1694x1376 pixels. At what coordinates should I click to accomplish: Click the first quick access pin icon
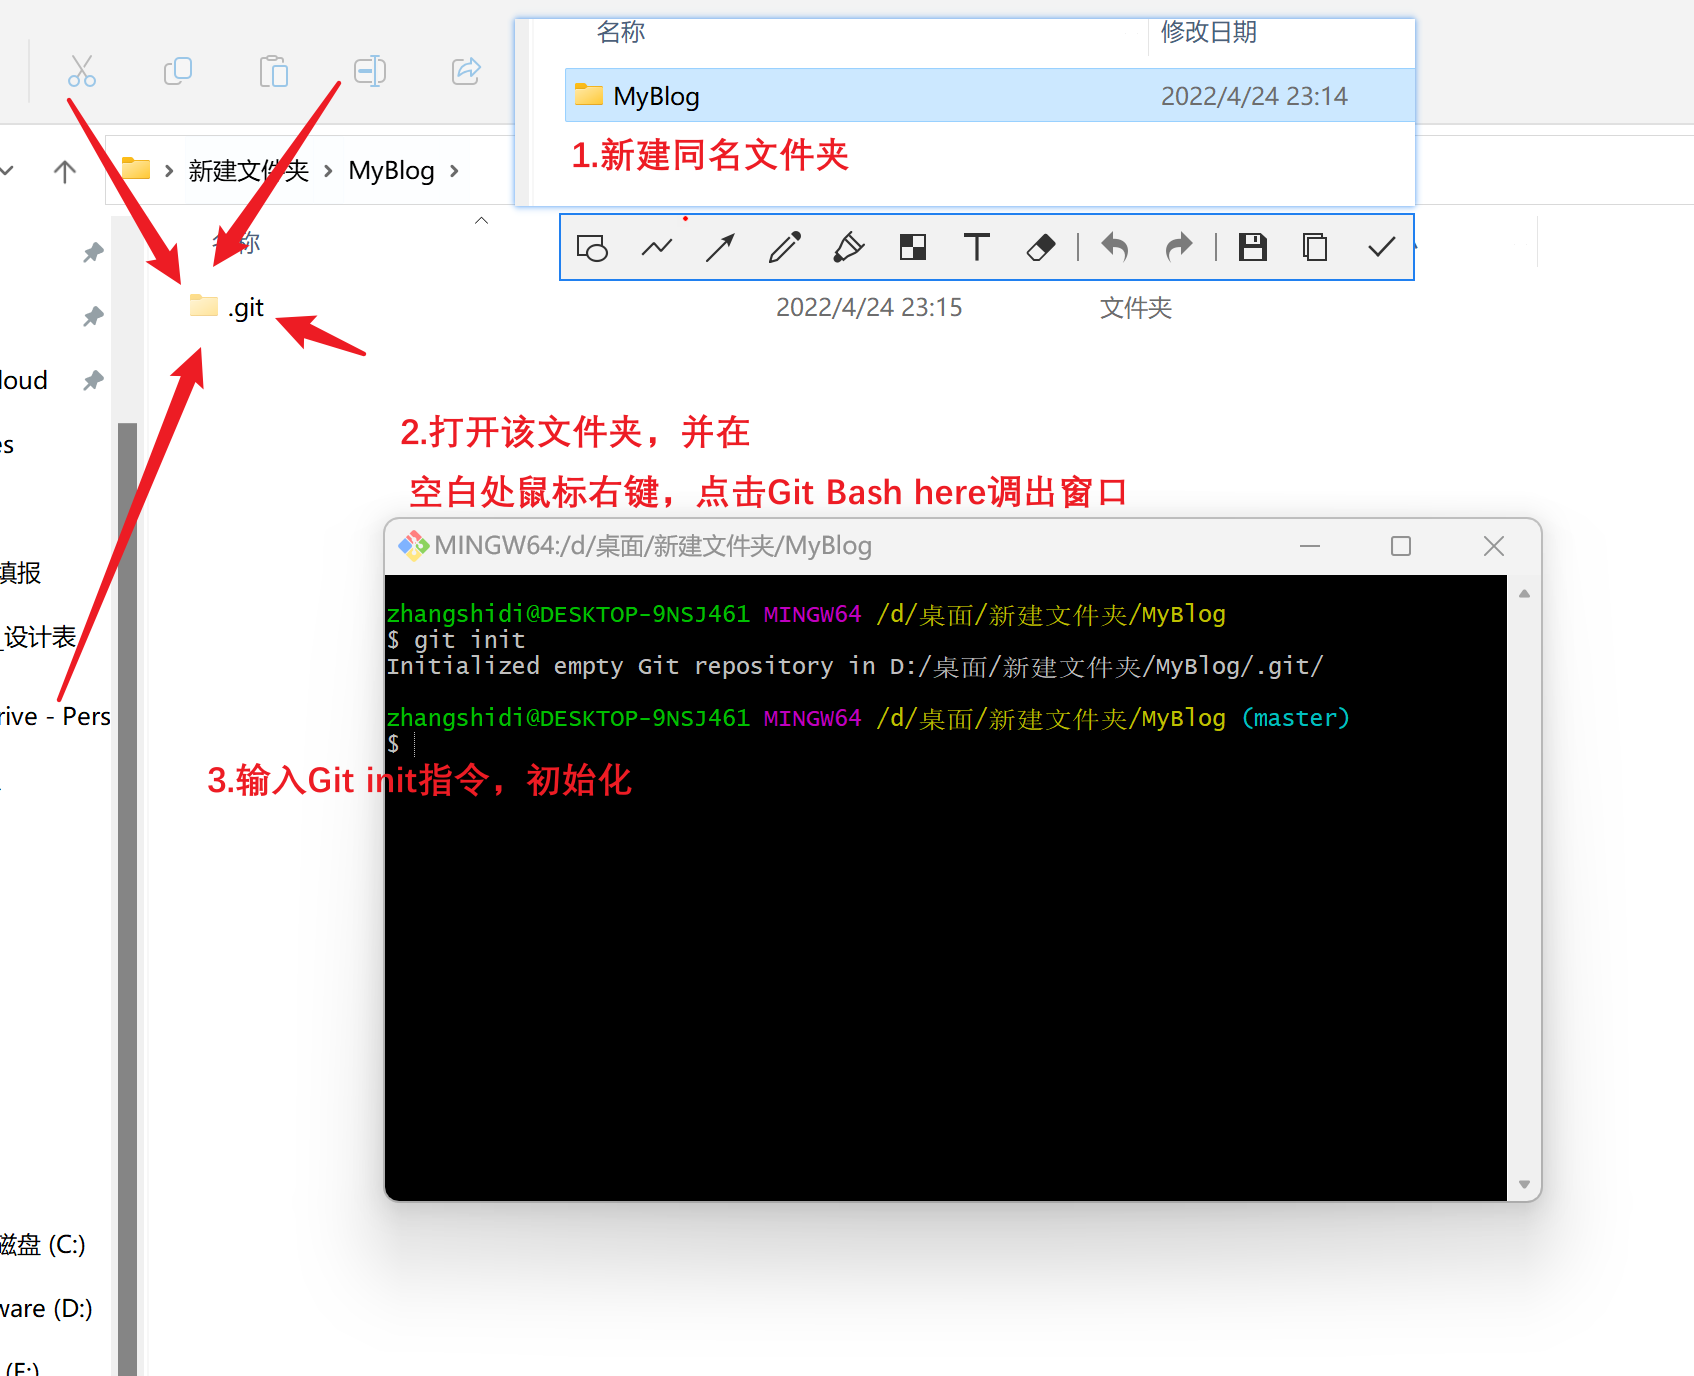click(x=93, y=252)
